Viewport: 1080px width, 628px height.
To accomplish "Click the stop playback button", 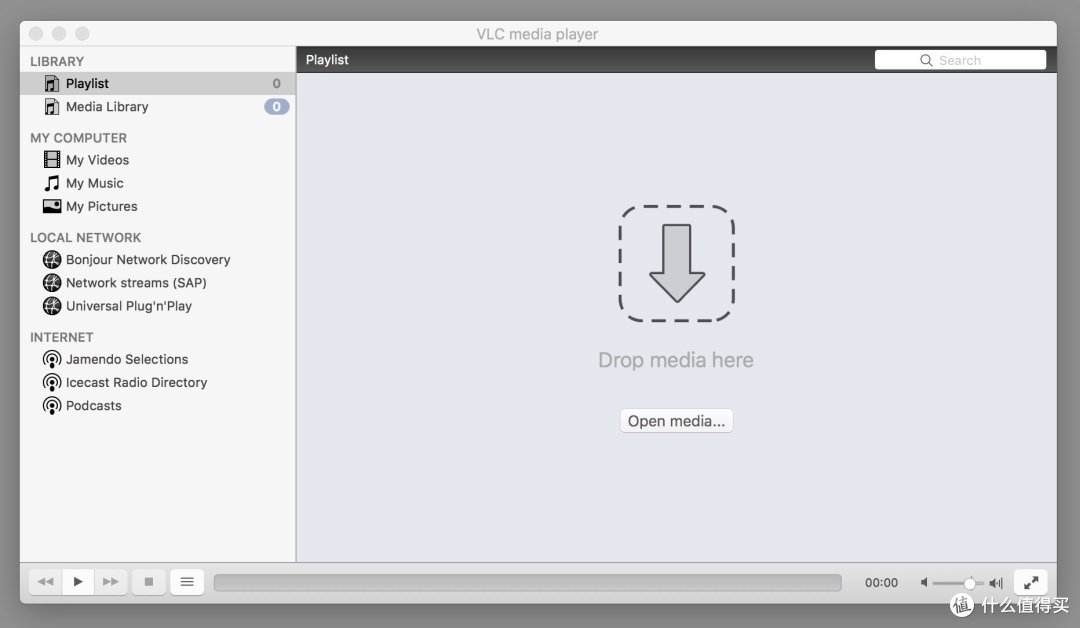I will pos(149,582).
